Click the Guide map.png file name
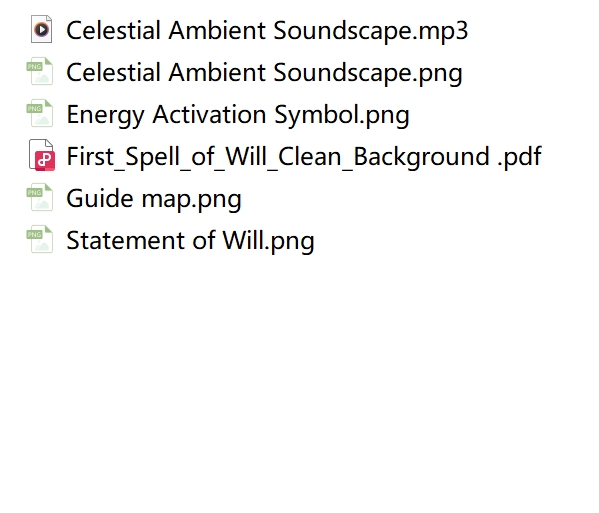This screenshot has height=513, width=599. [x=154, y=199]
